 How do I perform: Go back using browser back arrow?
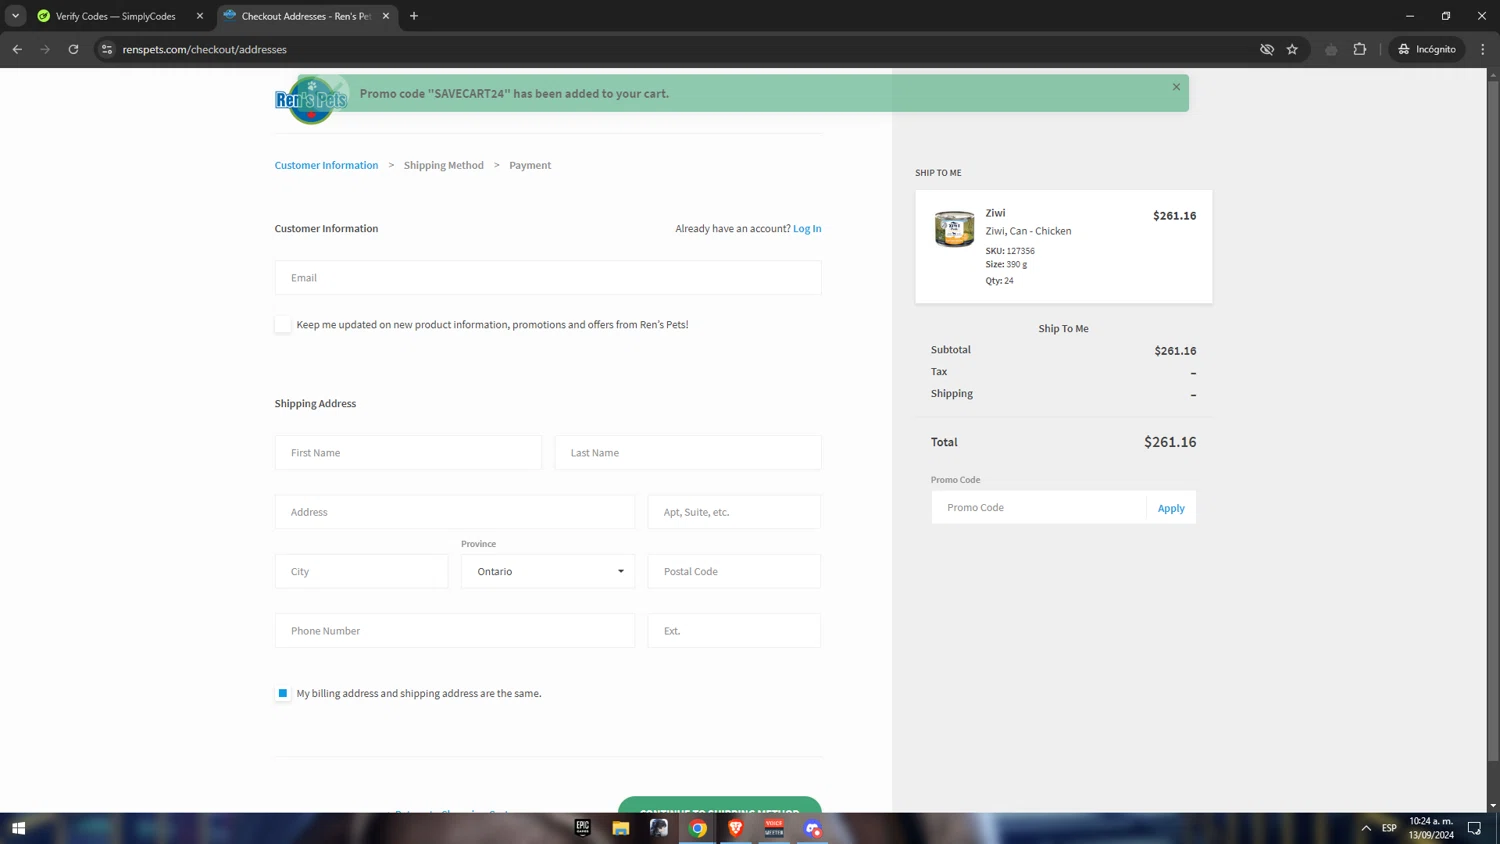coord(17,49)
